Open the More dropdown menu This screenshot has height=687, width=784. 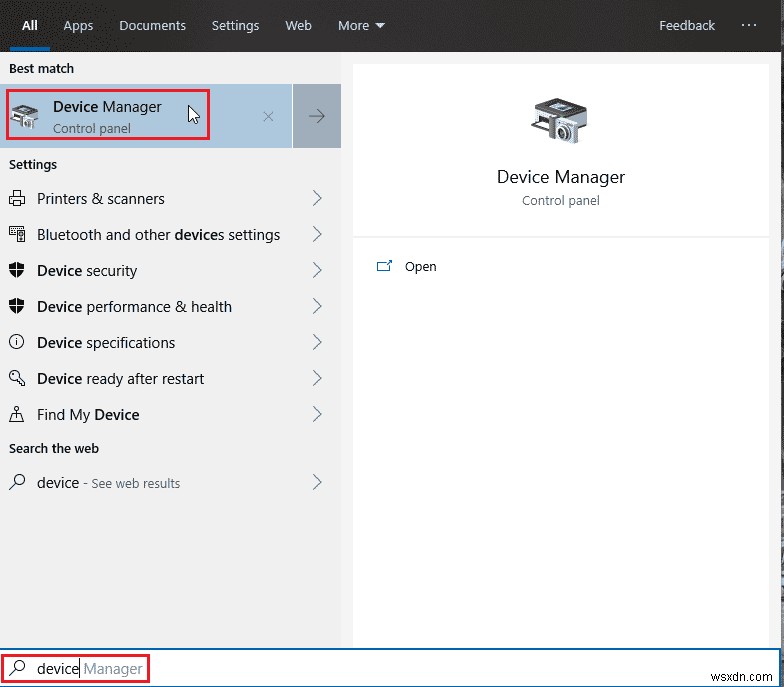361,25
